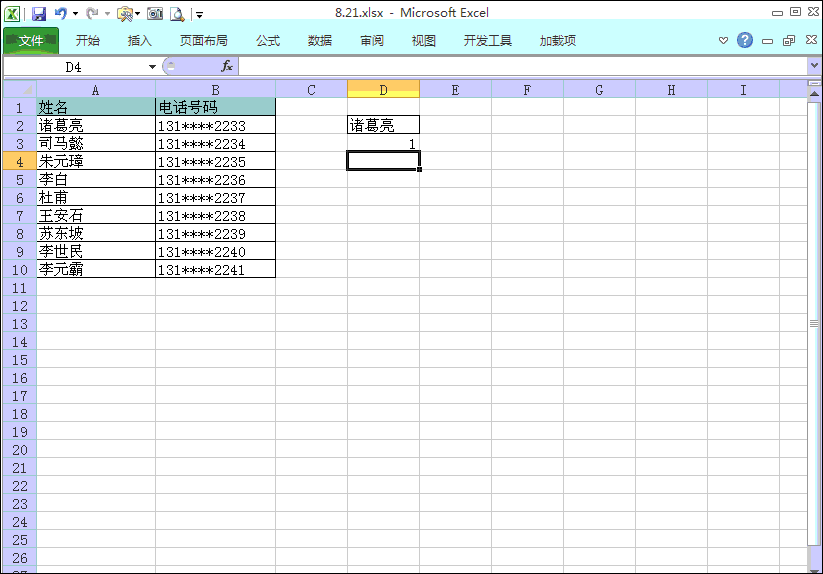The image size is (823, 574).
Task: Click the camera icon in quick access toolbar
Action: tap(155, 14)
